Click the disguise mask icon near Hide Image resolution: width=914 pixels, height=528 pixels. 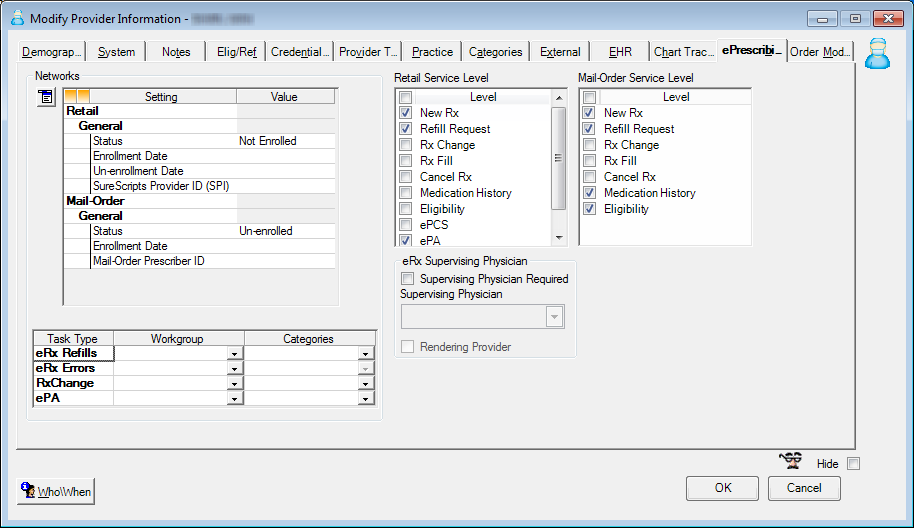(791, 461)
